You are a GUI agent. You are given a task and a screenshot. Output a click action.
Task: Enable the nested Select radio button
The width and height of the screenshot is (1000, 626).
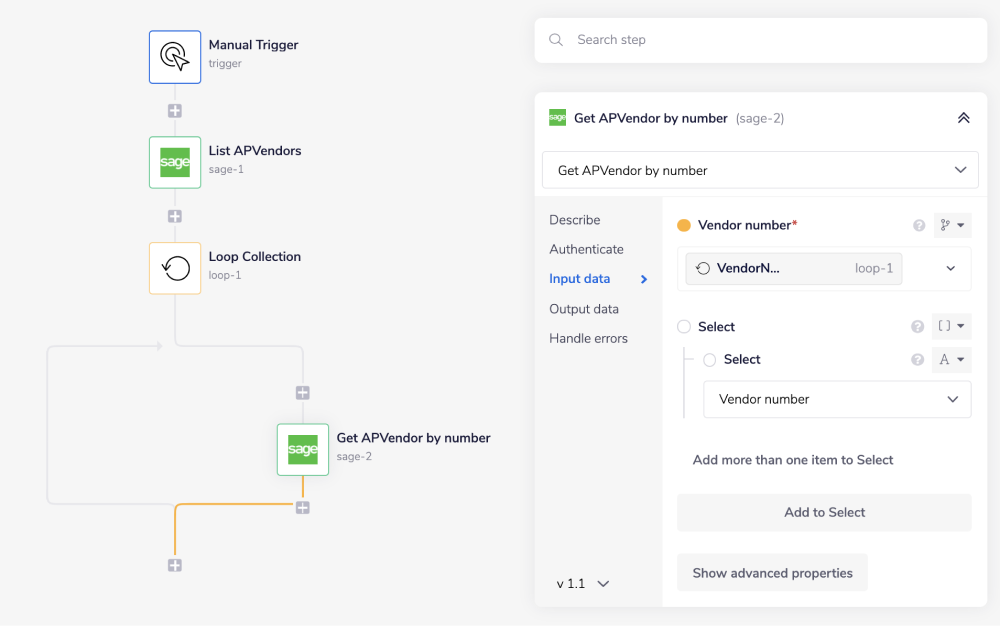tap(710, 360)
